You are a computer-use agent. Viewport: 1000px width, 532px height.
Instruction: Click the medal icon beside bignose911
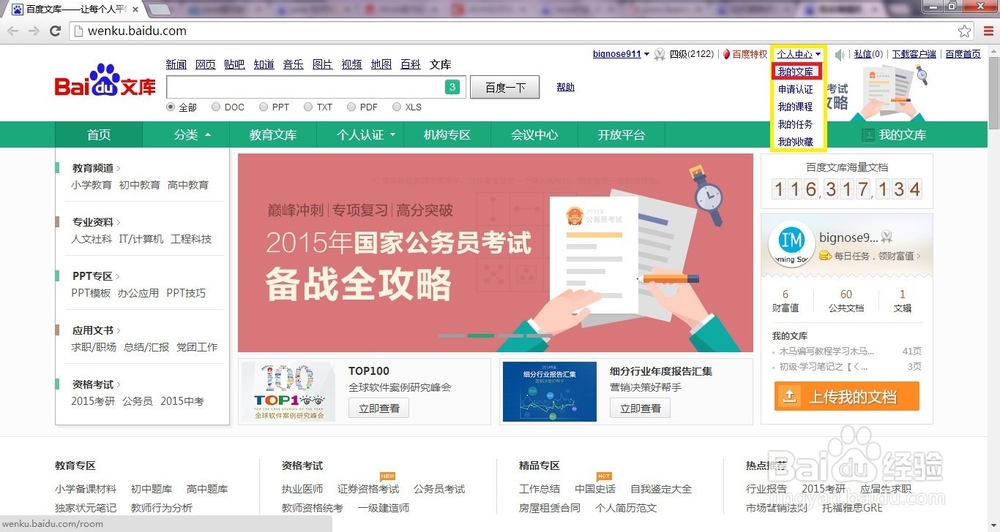(x=659, y=54)
